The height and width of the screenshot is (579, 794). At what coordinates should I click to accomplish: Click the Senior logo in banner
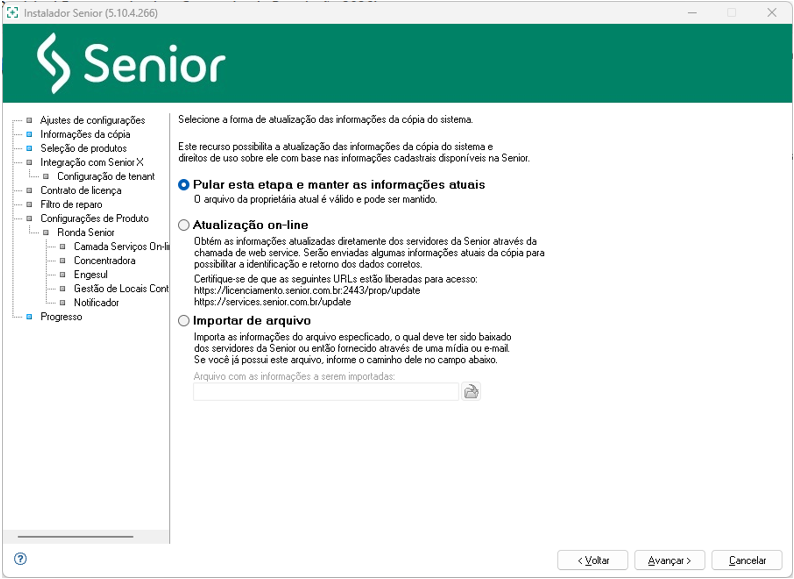point(131,63)
